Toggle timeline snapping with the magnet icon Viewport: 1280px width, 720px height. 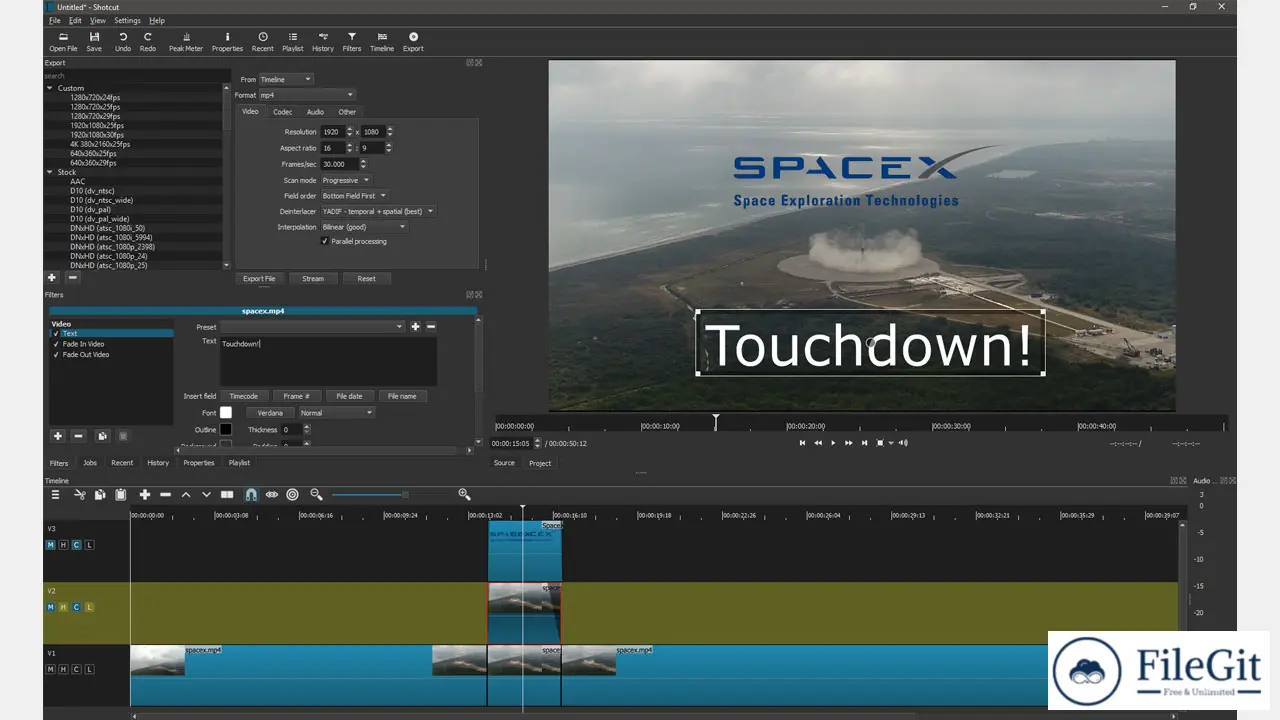click(x=251, y=494)
